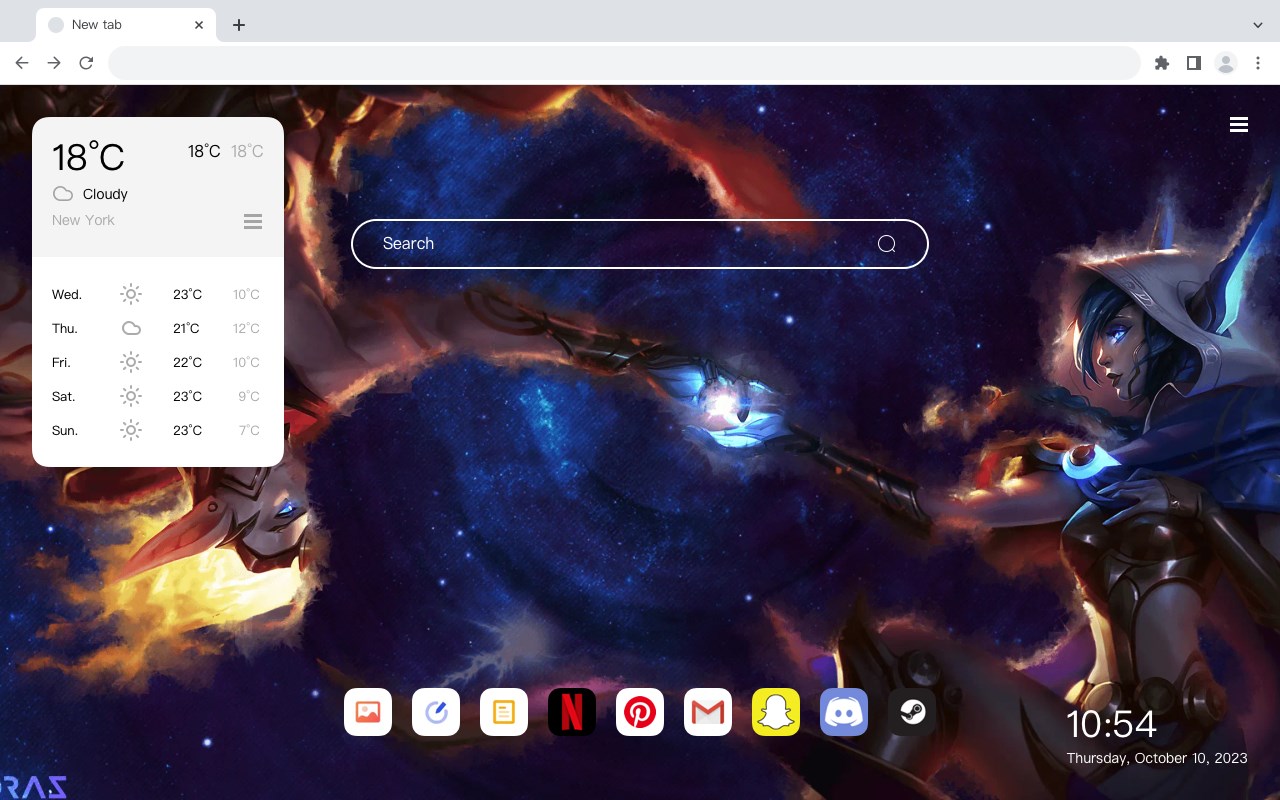Screen dimensions: 1280x800
Task: Click the 18°C current temperature
Action: pyautogui.click(x=88, y=158)
